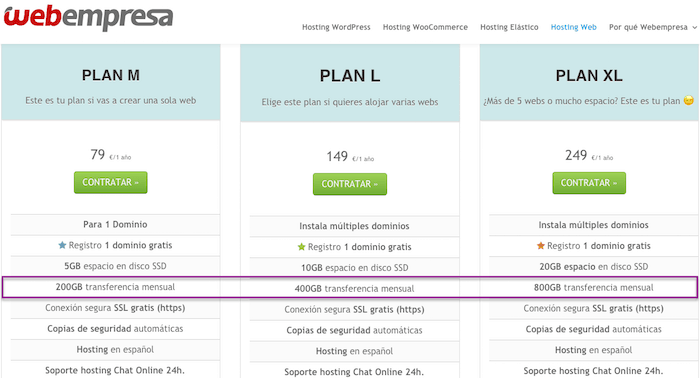Click CONTRATAR button for Plan M

click(x=110, y=182)
